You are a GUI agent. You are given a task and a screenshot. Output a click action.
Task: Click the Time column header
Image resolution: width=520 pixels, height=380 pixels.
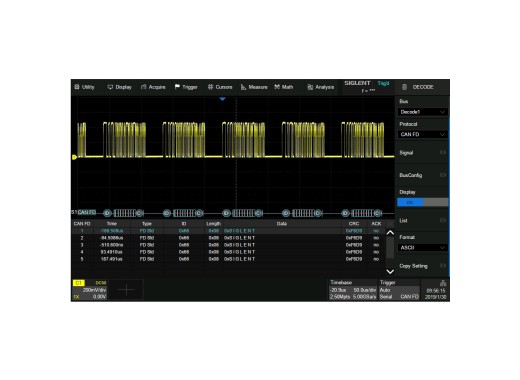[x=112, y=224]
